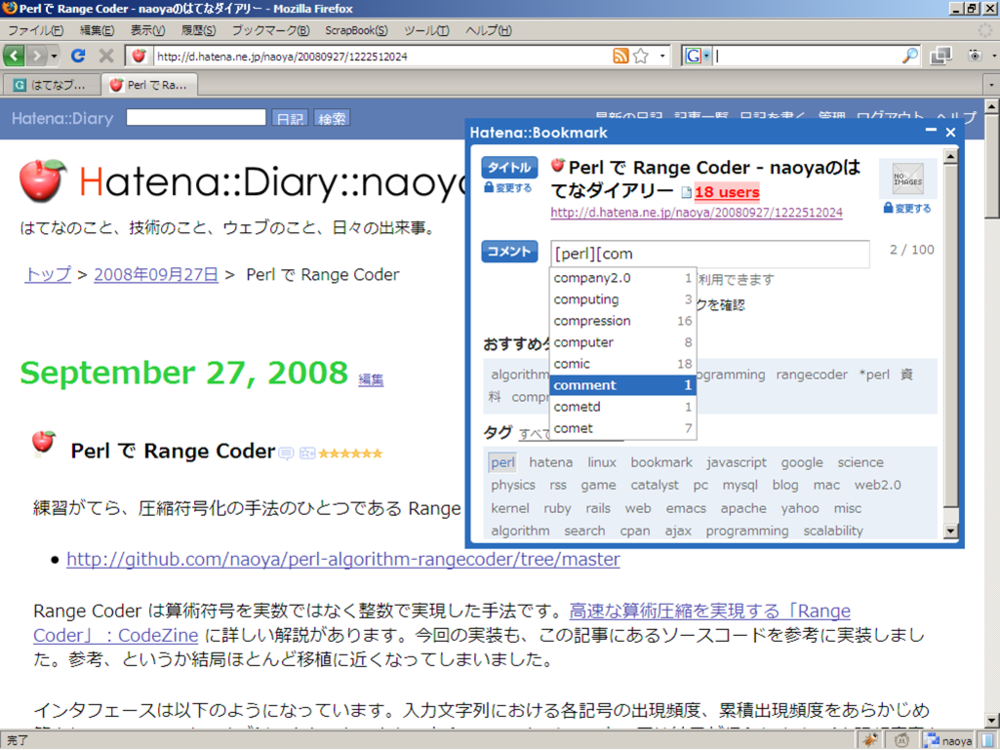
Task: Choose comic from the autocomplete list
Action: tap(622, 364)
